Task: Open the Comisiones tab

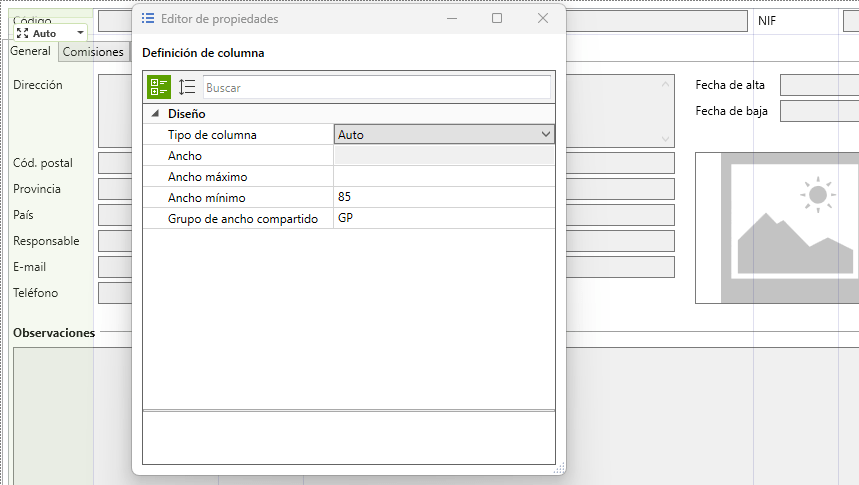Action: coord(93,52)
